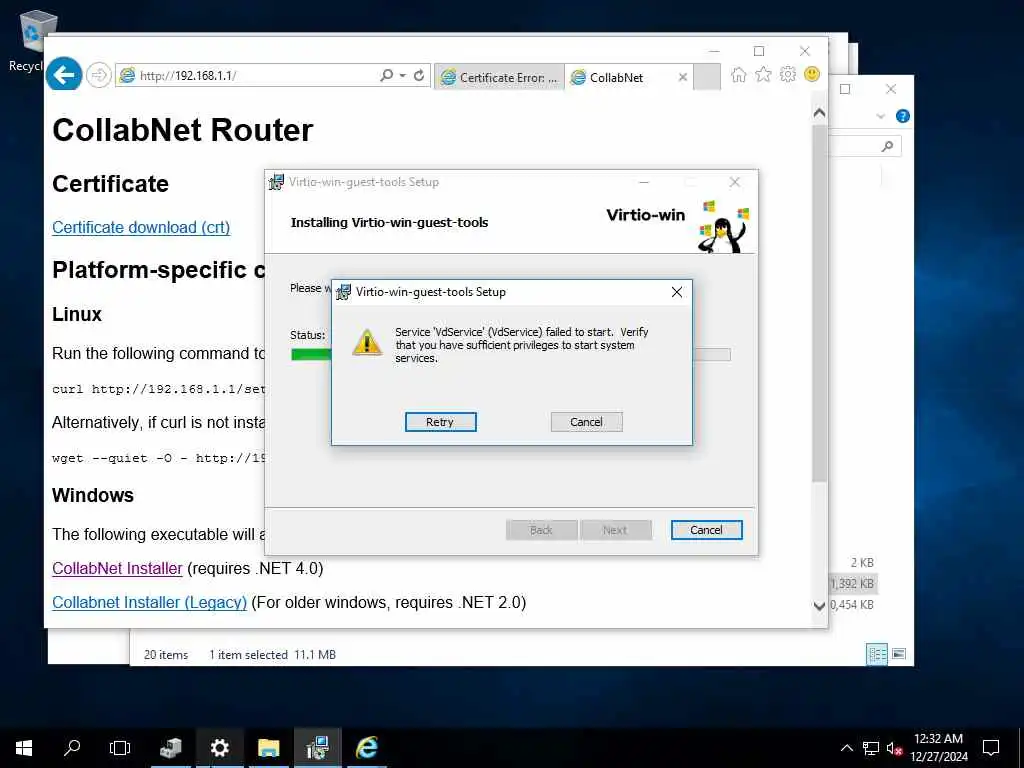
Task: Expand the File Explorer ribbon chevron
Action: 880,116
